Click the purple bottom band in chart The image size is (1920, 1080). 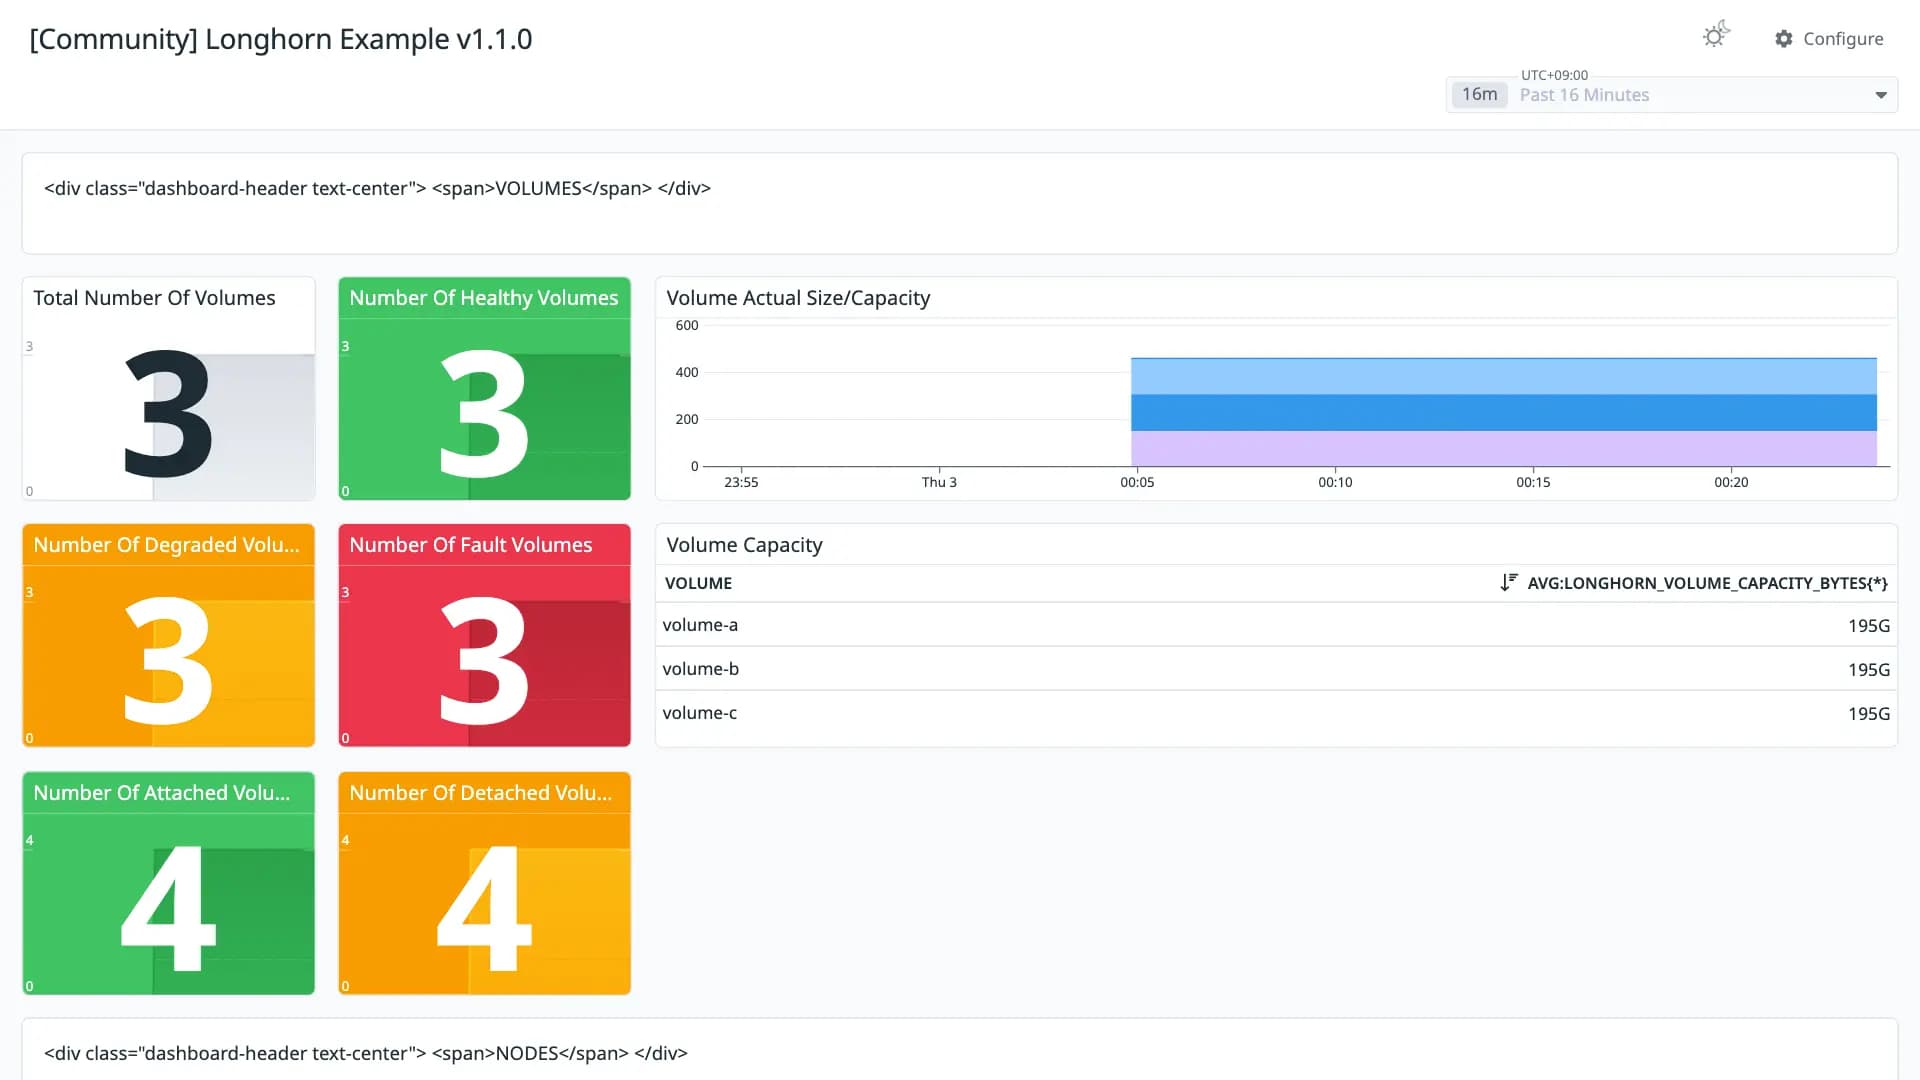tap(1503, 448)
